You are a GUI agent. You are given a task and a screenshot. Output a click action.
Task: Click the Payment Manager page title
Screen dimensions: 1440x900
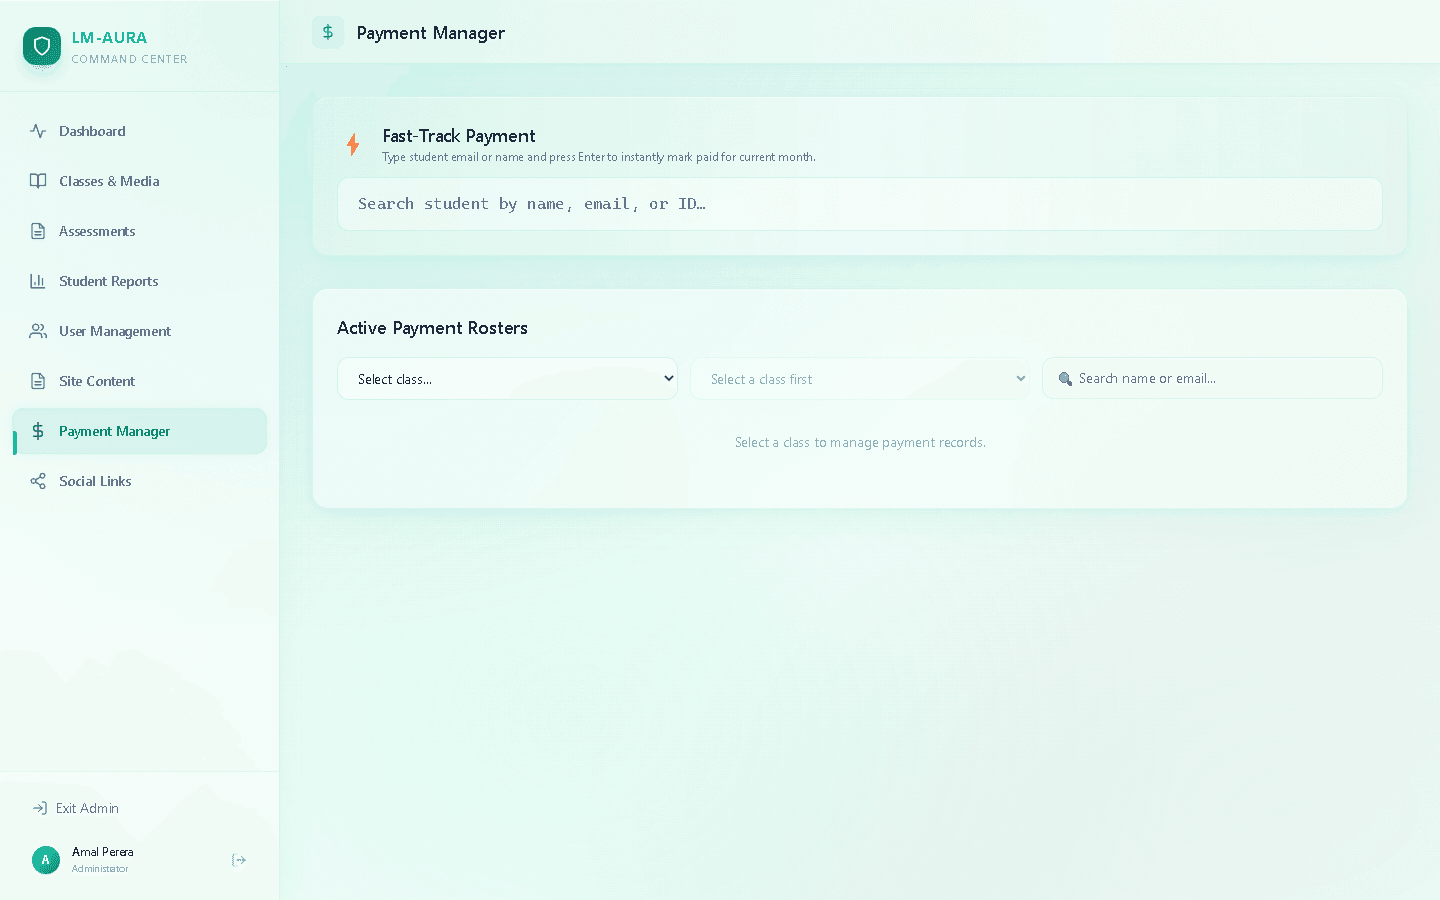(x=431, y=33)
